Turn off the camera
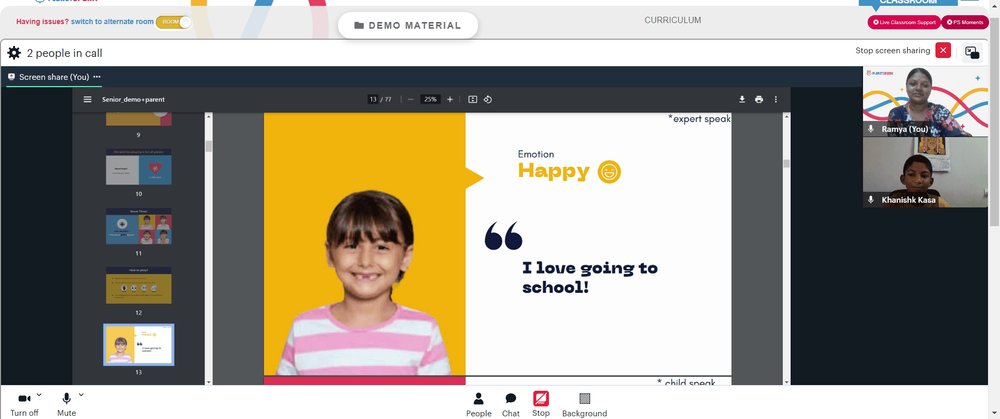The image size is (1000, 419). click(24, 404)
